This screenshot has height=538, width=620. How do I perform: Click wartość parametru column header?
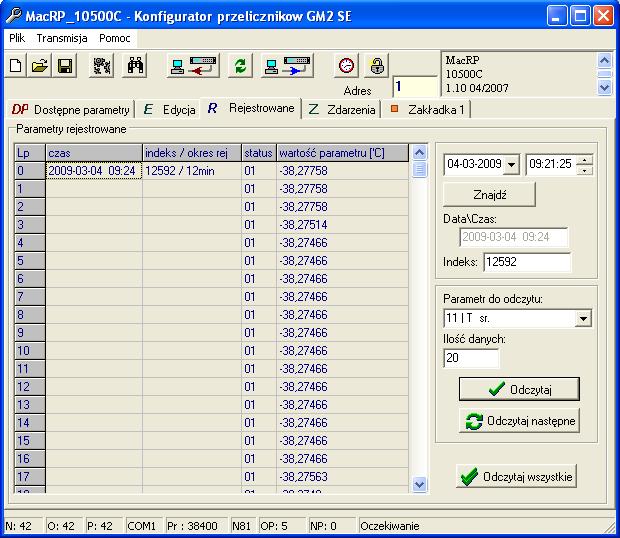[342, 153]
